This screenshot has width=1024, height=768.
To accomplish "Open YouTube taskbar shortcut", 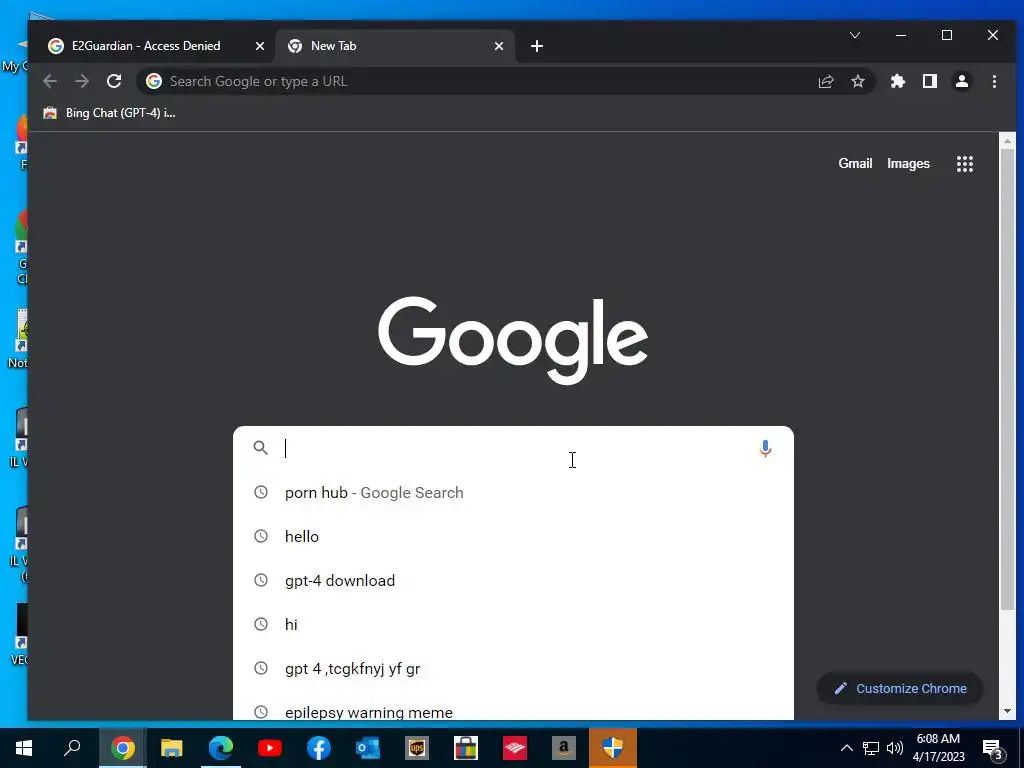I will tap(270, 748).
